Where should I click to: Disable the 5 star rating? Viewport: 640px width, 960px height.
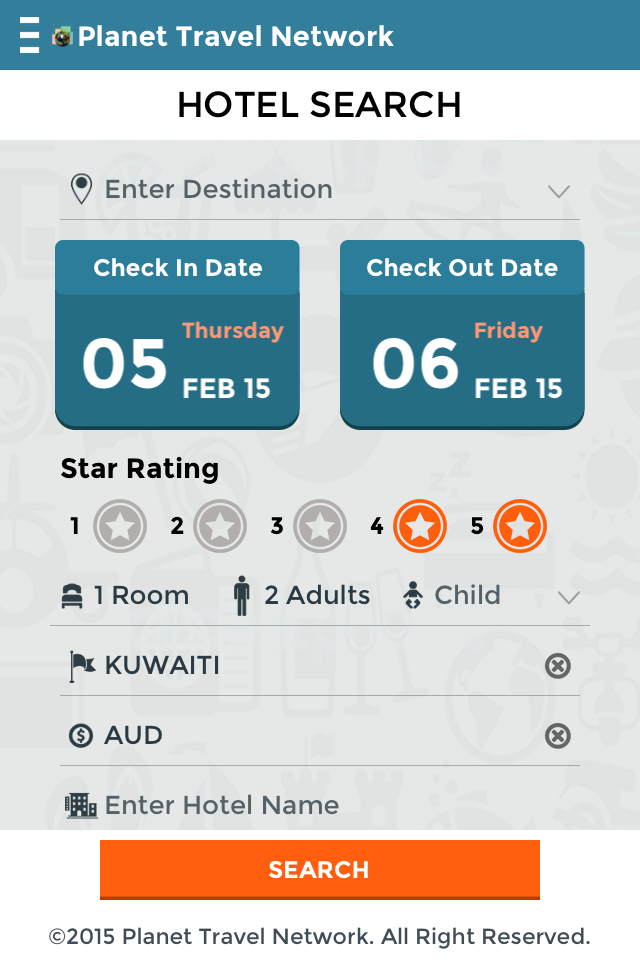520,527
